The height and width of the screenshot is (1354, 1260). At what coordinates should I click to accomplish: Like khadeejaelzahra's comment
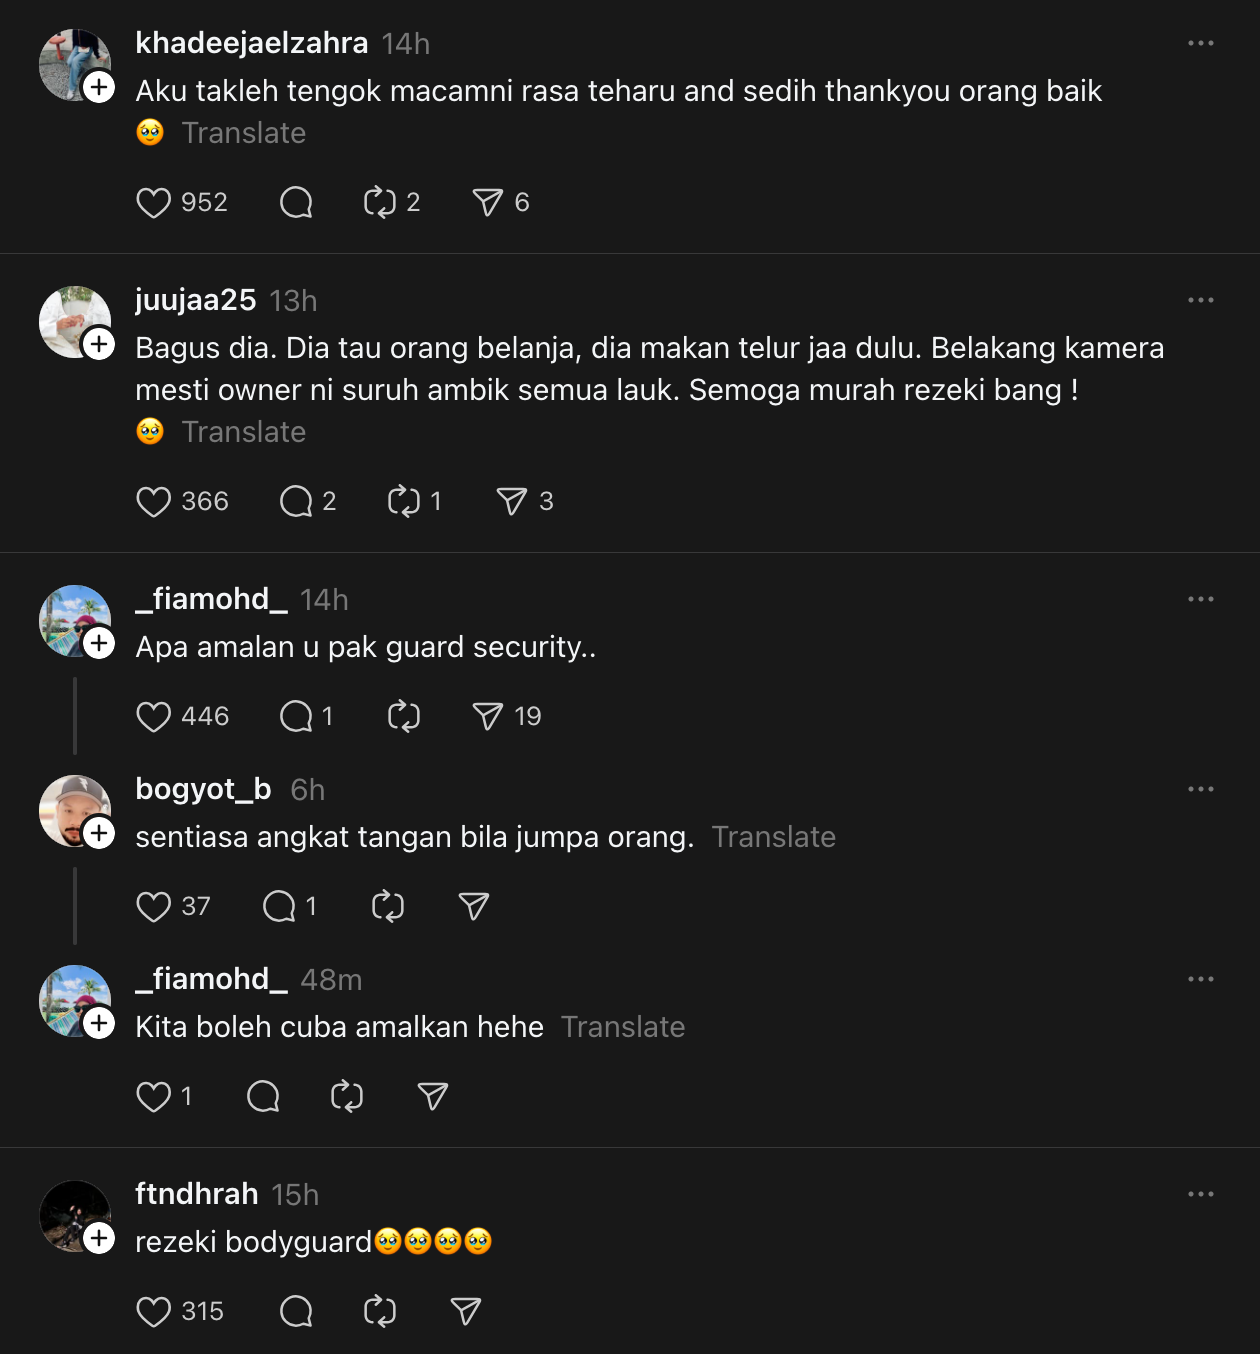(153, 203)
